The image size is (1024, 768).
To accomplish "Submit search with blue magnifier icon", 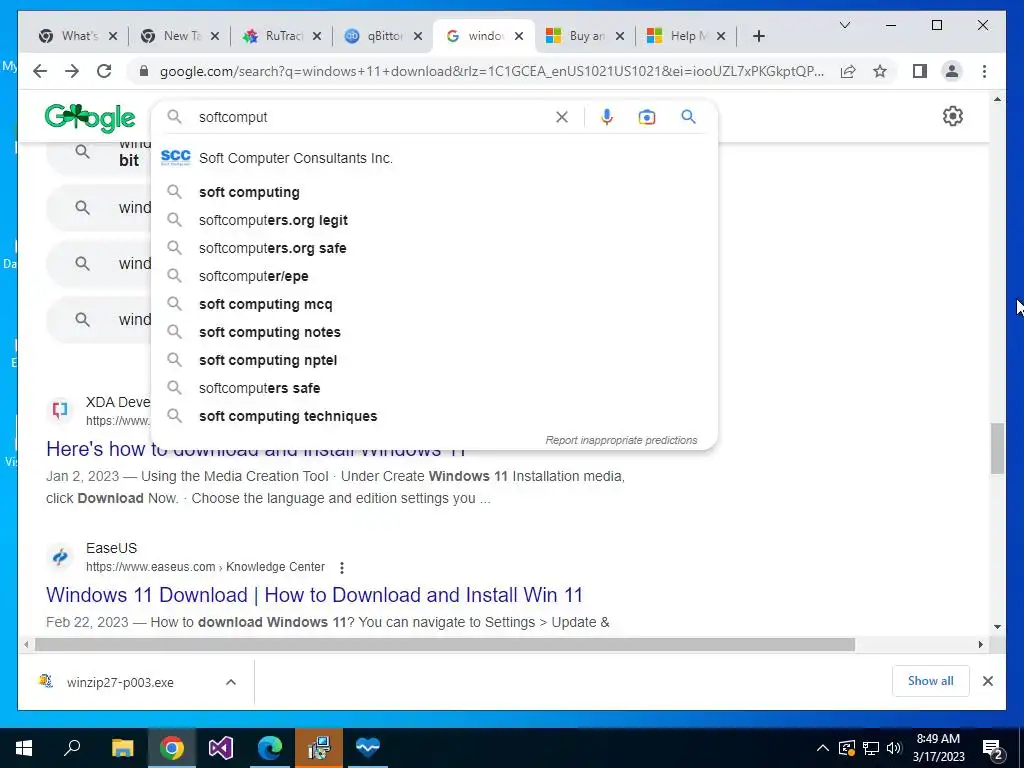I will pyautogui.click(x=688, y=117).
